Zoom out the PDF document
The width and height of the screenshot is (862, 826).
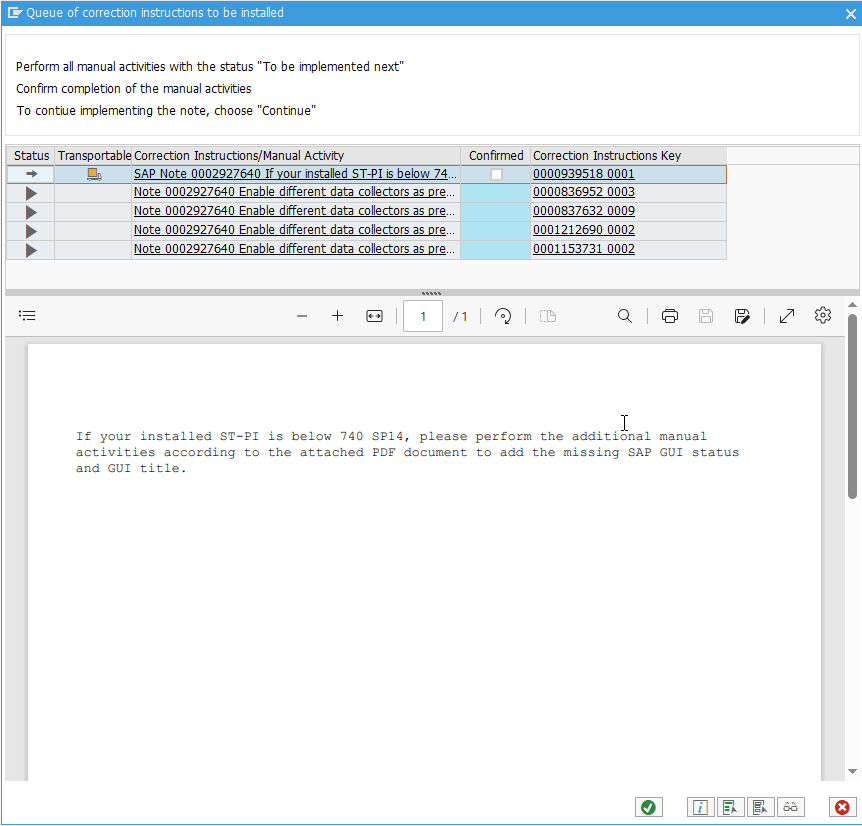(x=302, y=316)
